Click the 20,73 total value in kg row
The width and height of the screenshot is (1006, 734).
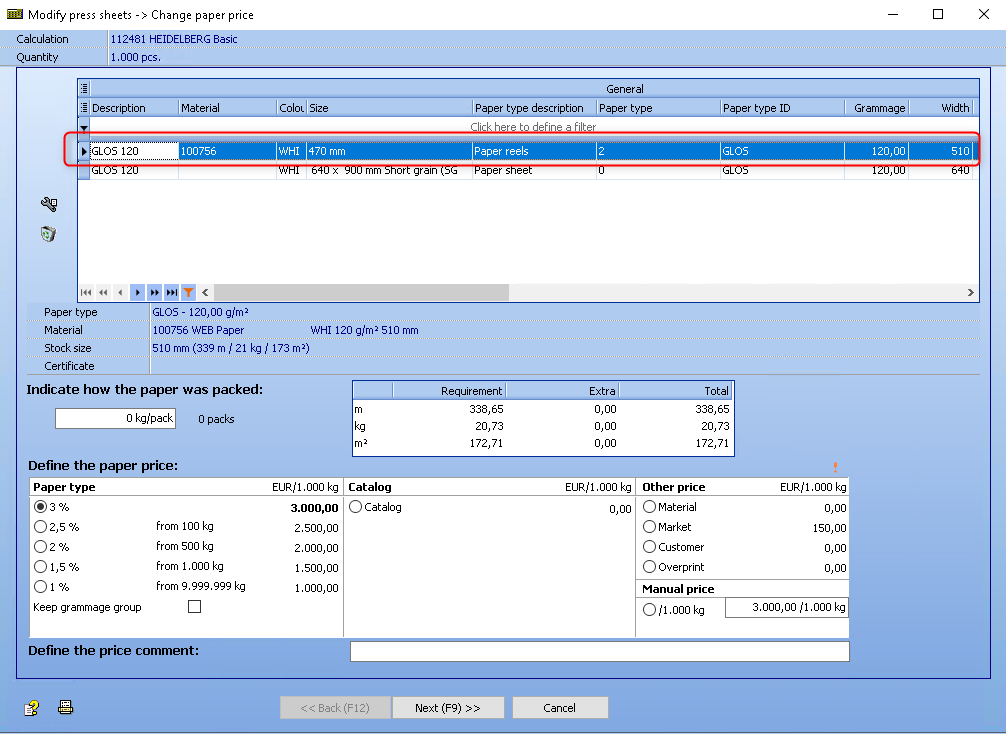[x=715, y=426]
